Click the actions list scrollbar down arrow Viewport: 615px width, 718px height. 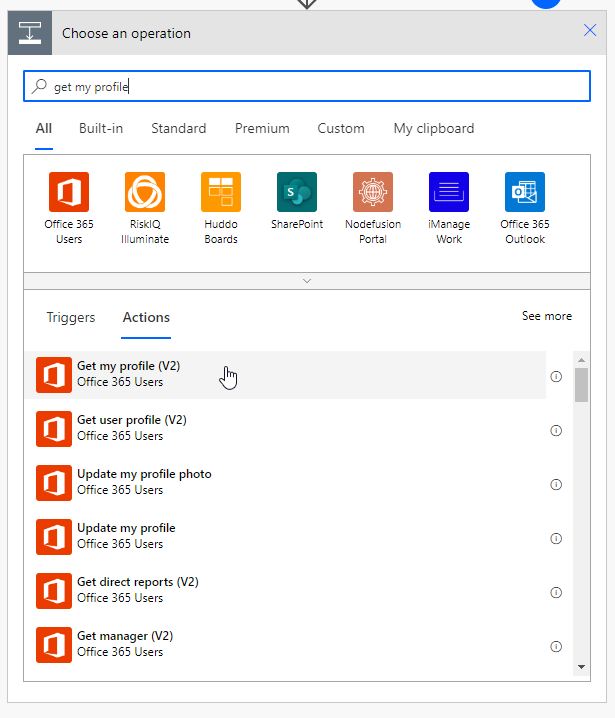pos(581,667)
